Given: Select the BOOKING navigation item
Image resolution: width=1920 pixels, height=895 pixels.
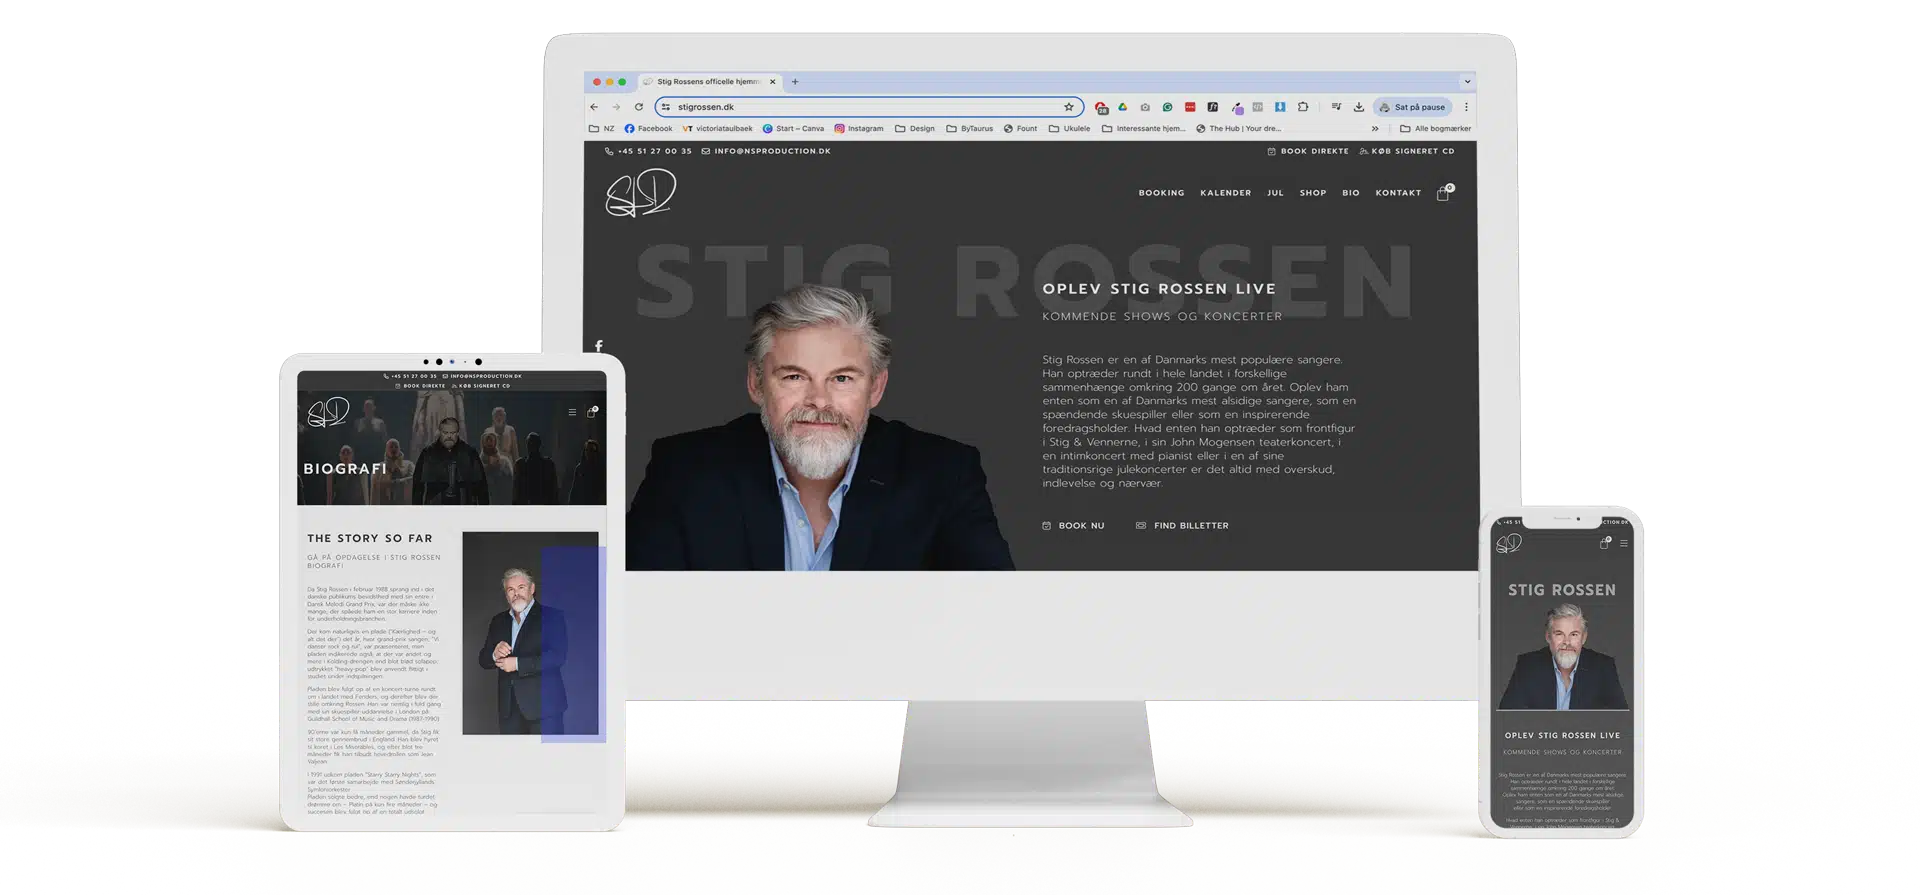Looking at the screenshot, I should click(x=1161, y=193).
